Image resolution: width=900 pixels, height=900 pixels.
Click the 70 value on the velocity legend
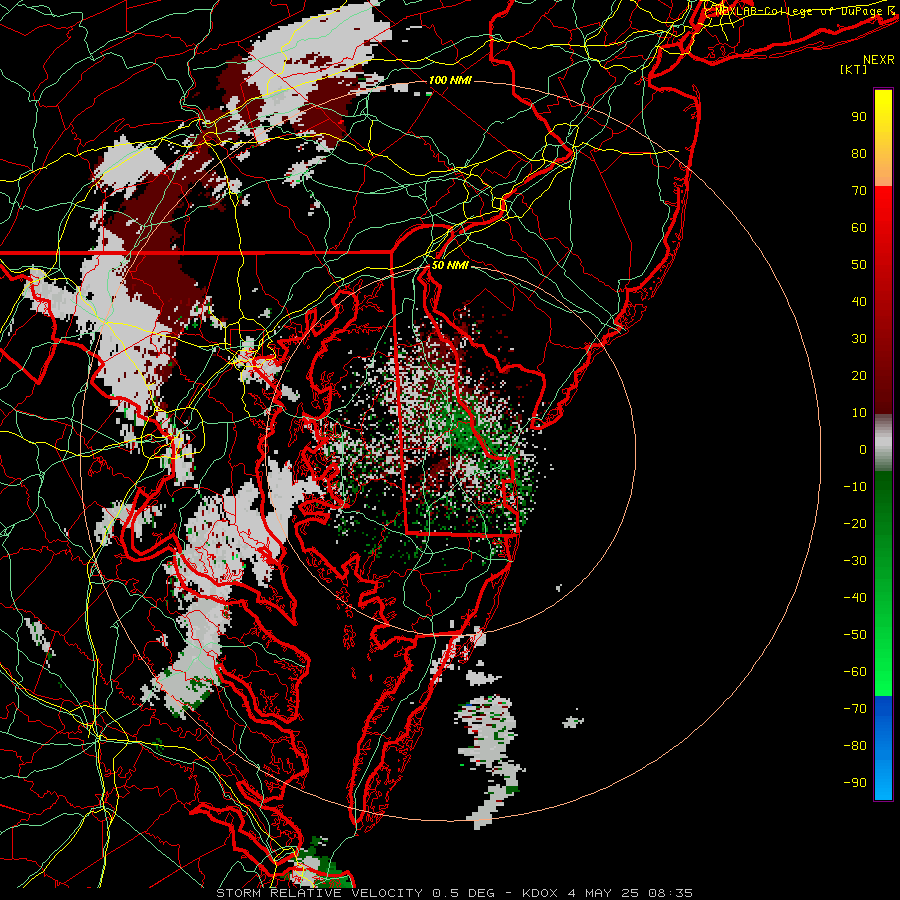click(859, 191)
